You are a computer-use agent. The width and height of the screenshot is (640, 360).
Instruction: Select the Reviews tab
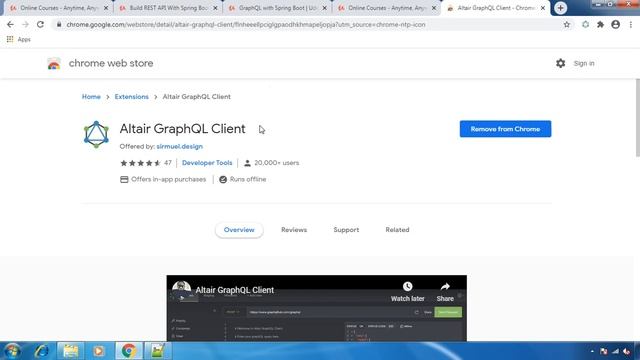294,230
